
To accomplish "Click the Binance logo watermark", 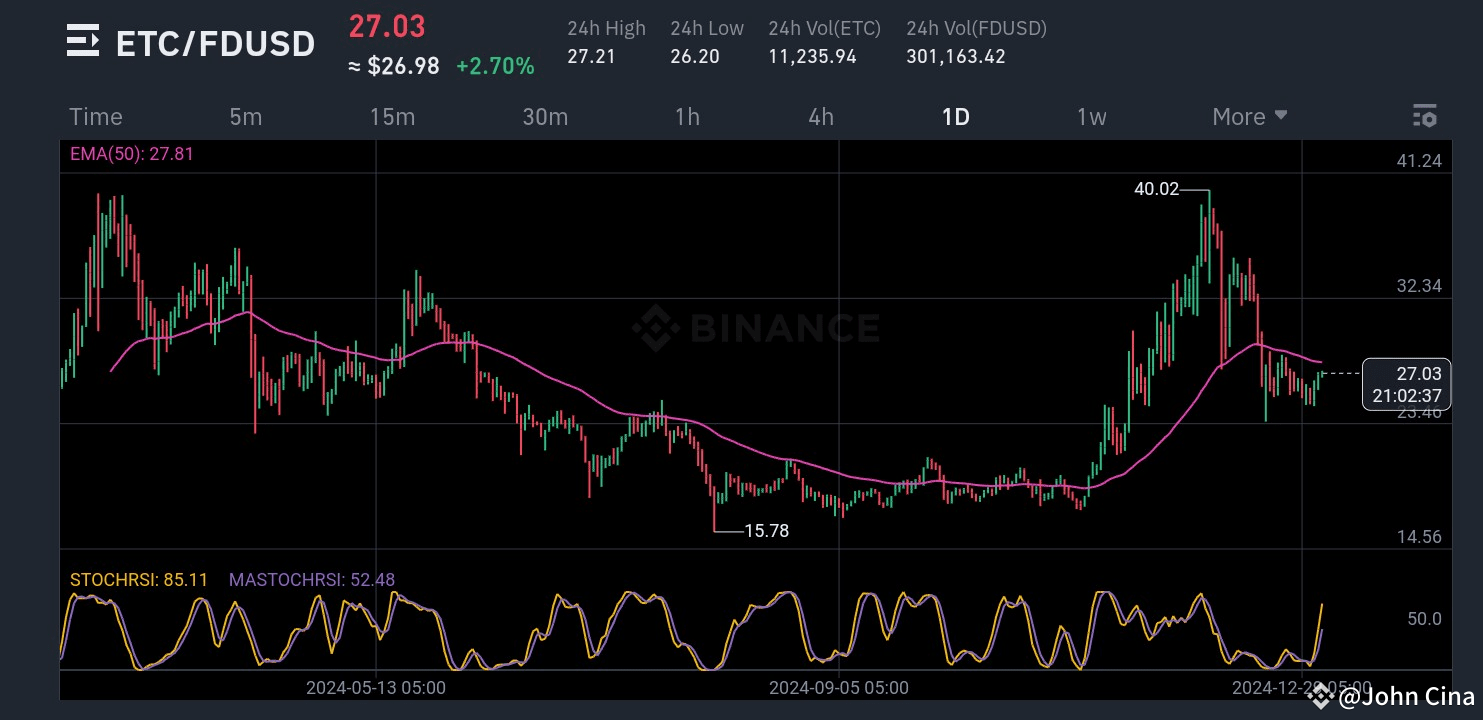I will pos(755,328).
